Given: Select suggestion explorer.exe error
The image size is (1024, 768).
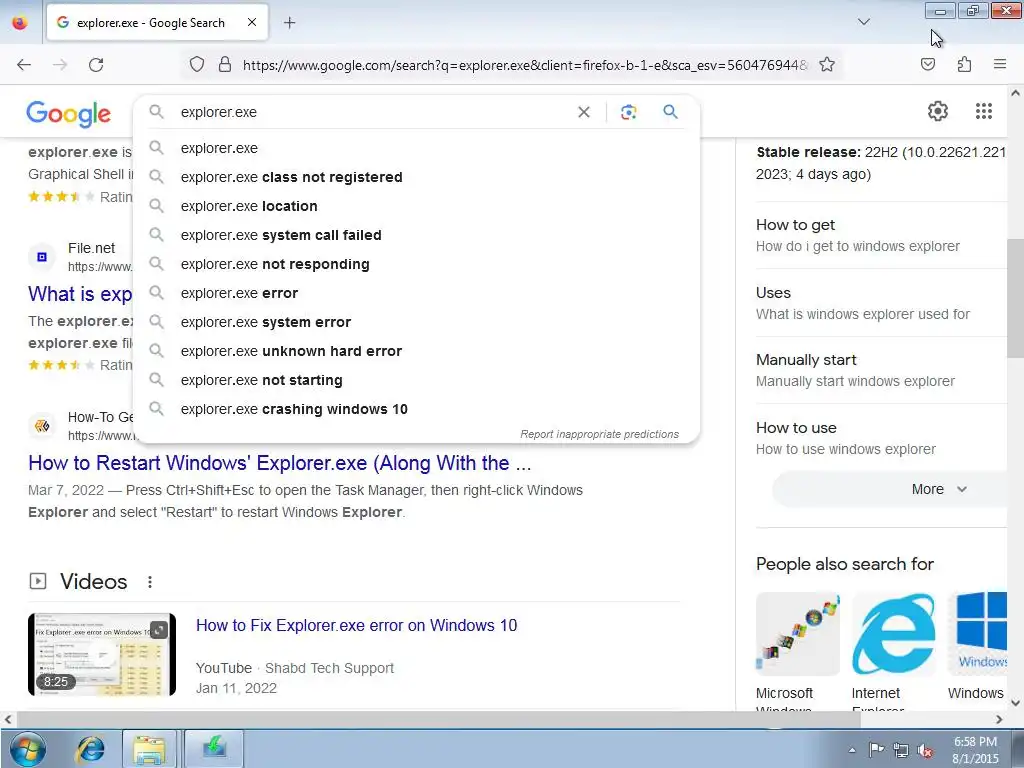Looking at the screenshot, I should coord(416,293).
